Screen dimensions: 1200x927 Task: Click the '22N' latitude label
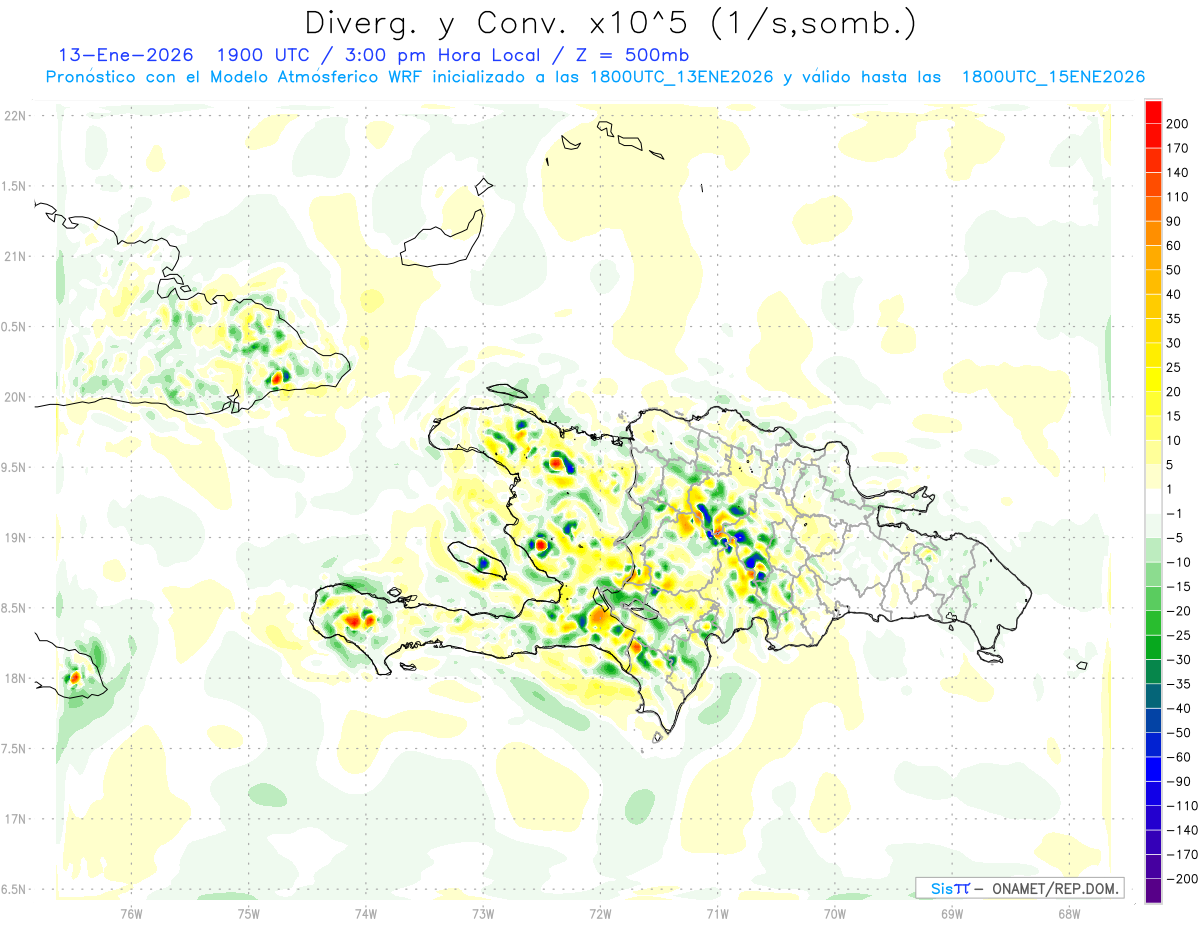click(14, 116)
